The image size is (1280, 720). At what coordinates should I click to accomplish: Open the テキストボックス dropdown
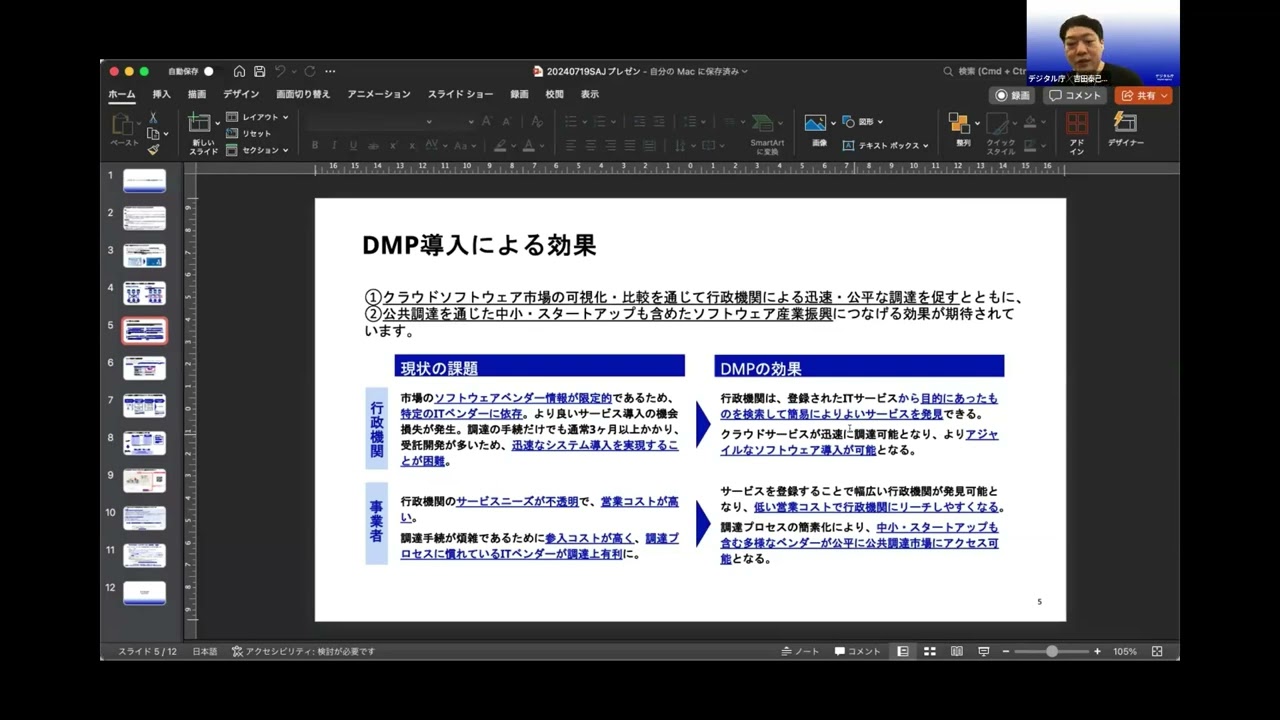point(885,145)
